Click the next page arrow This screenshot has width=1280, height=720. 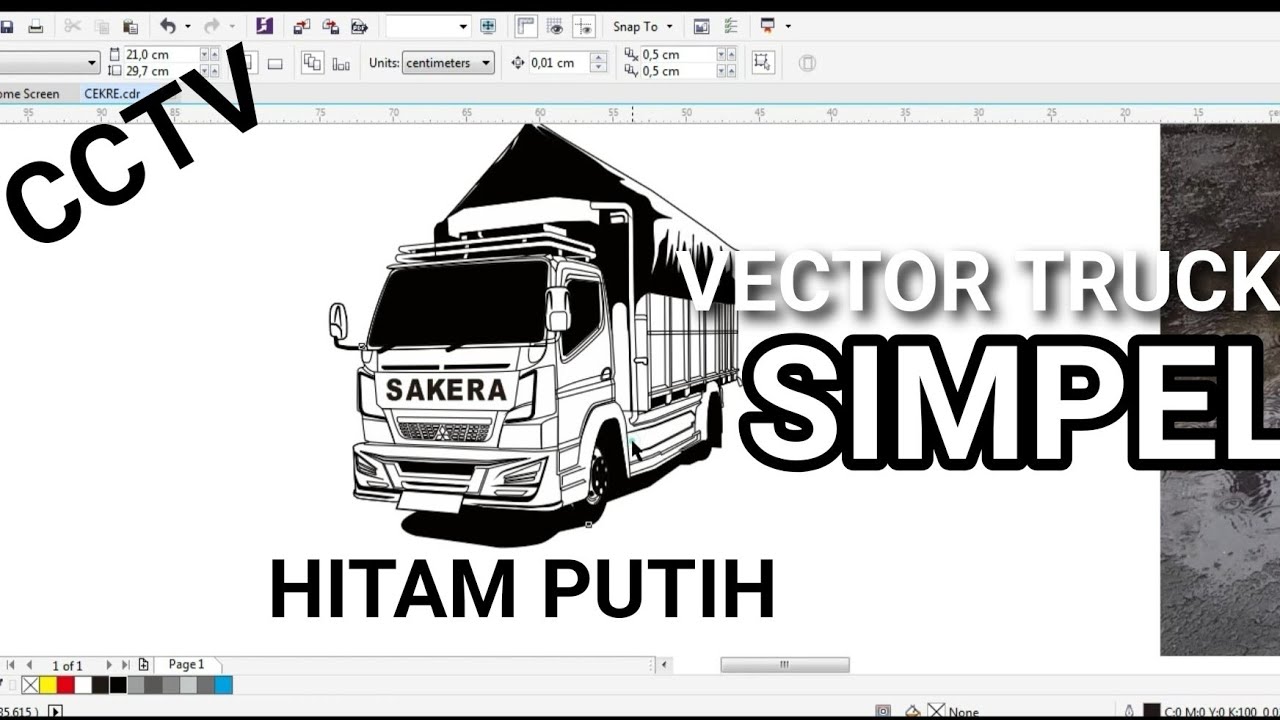click(x=108, y=665)
